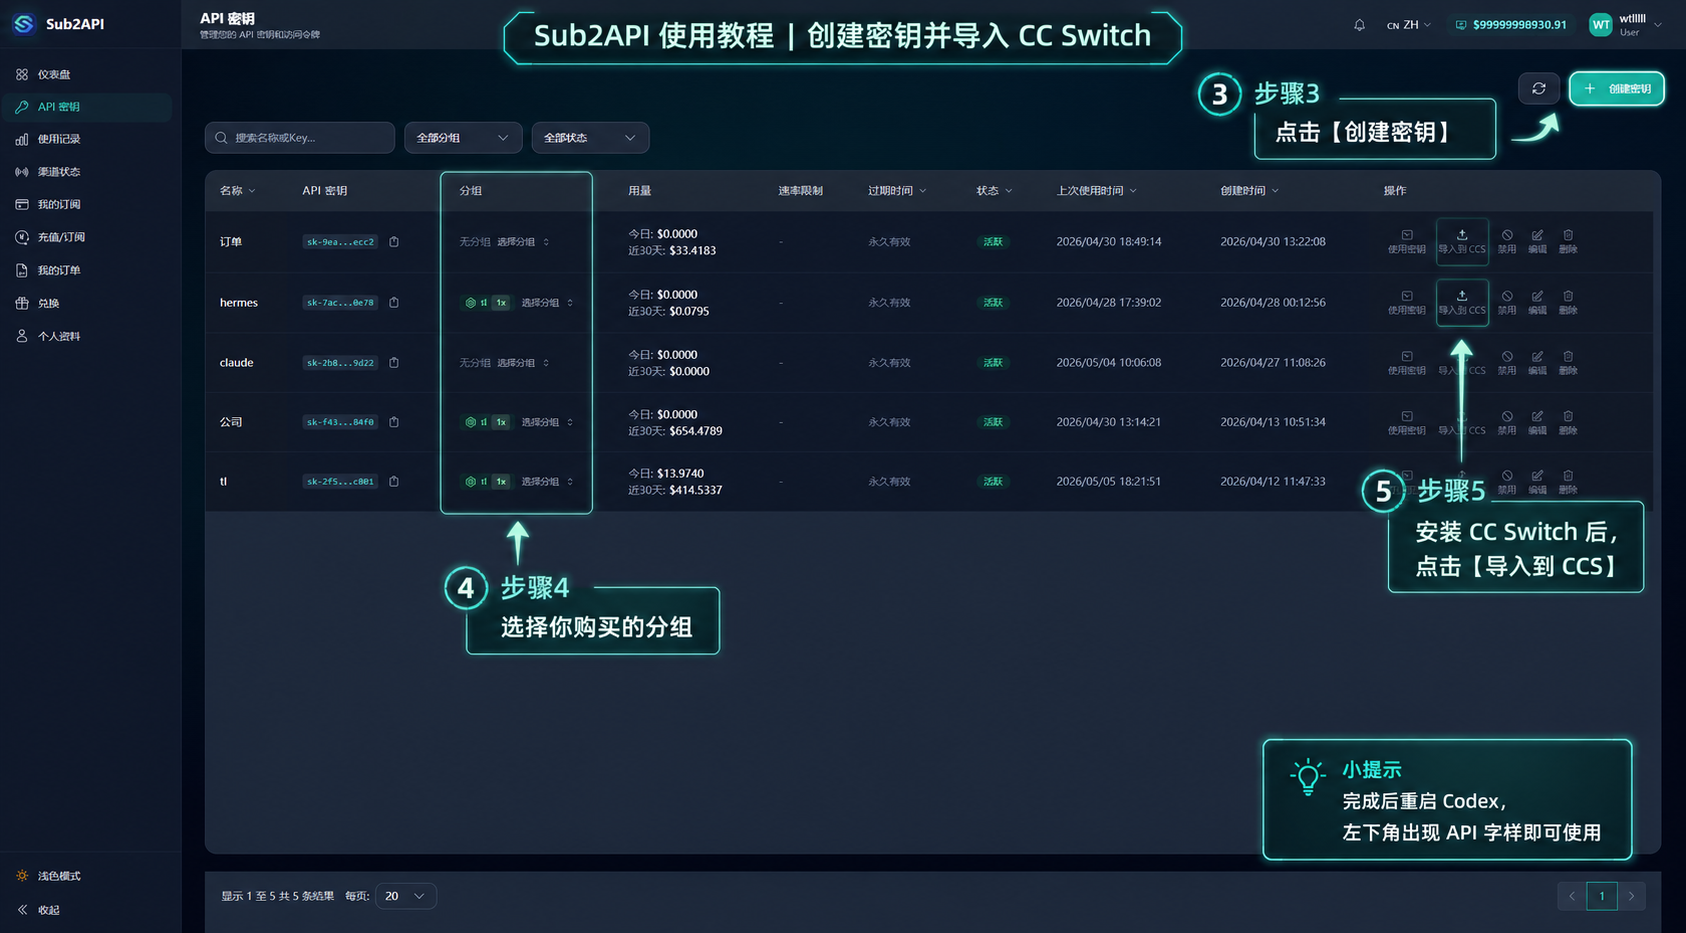
Task: Disable the tl key
Action: 1507,482
